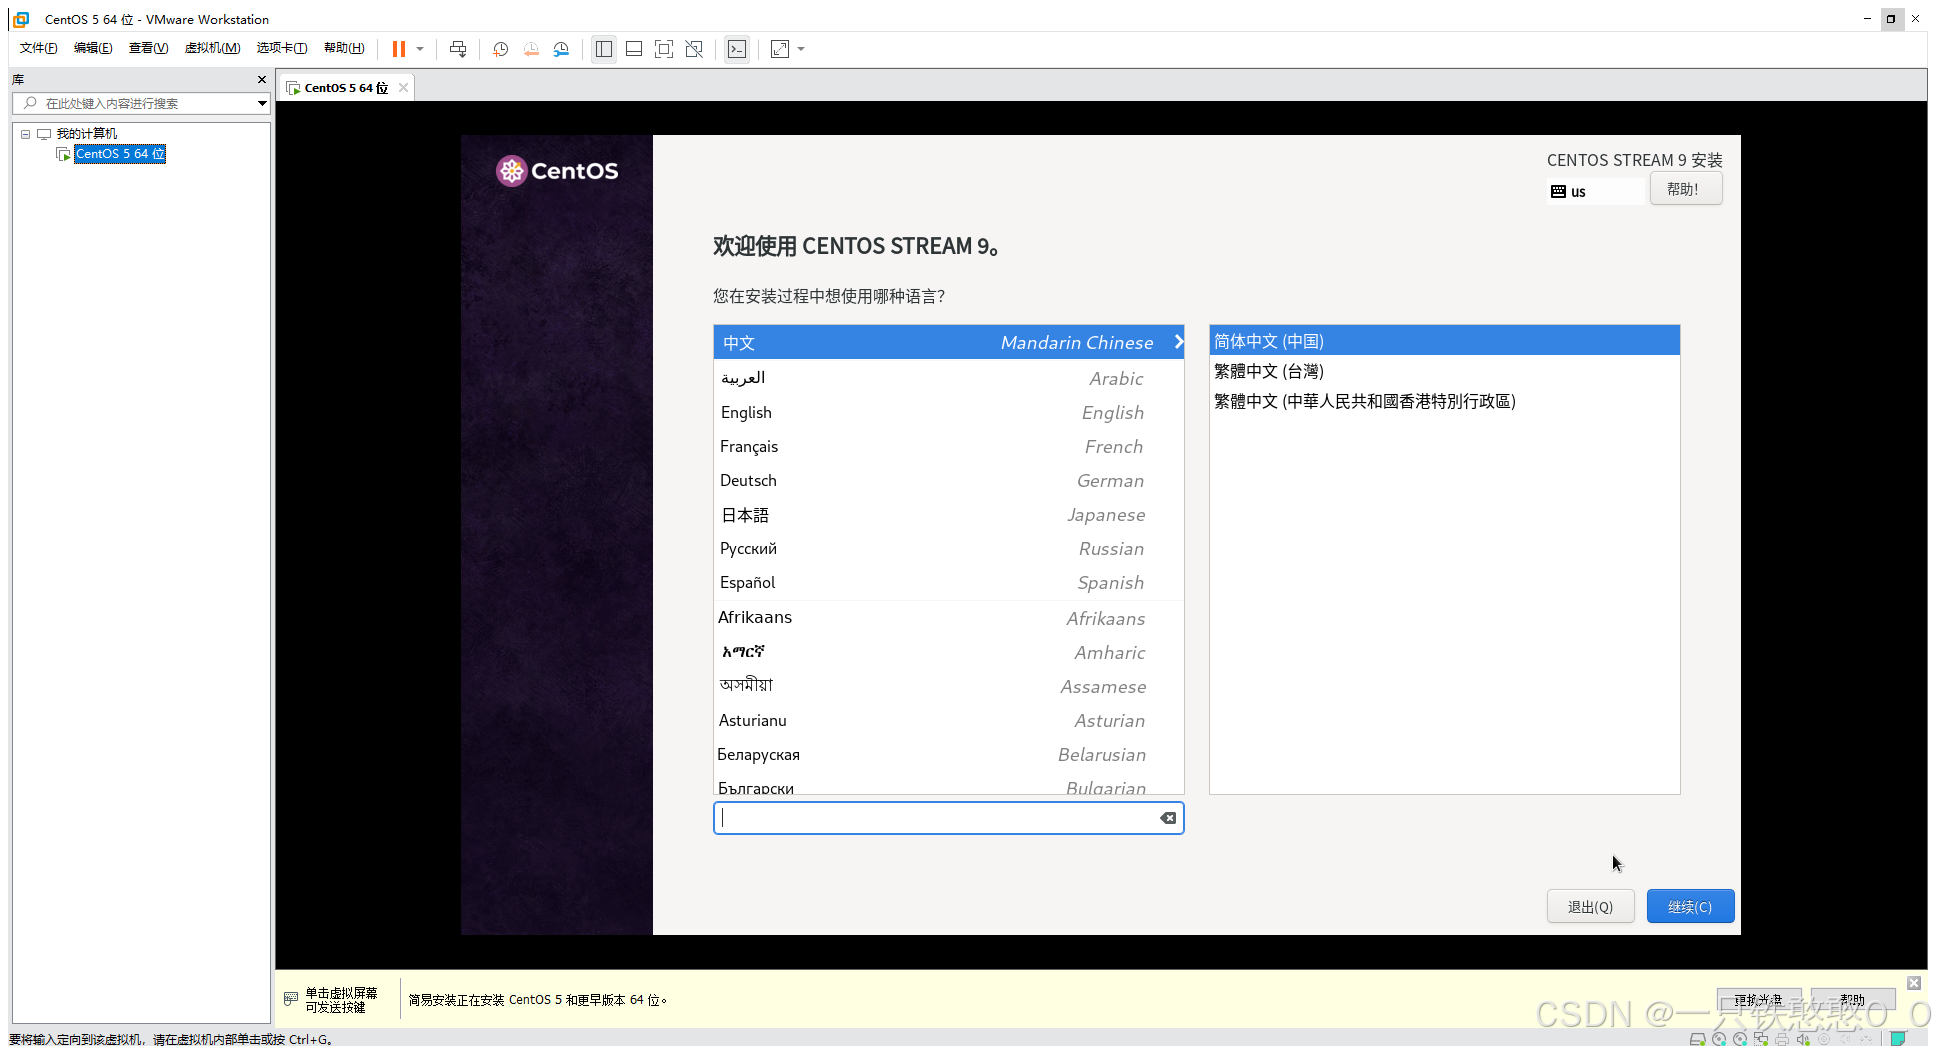Open the power options dropdown arrow
The height and width of the screenshot is (1046, 1936).
(420, 49)
